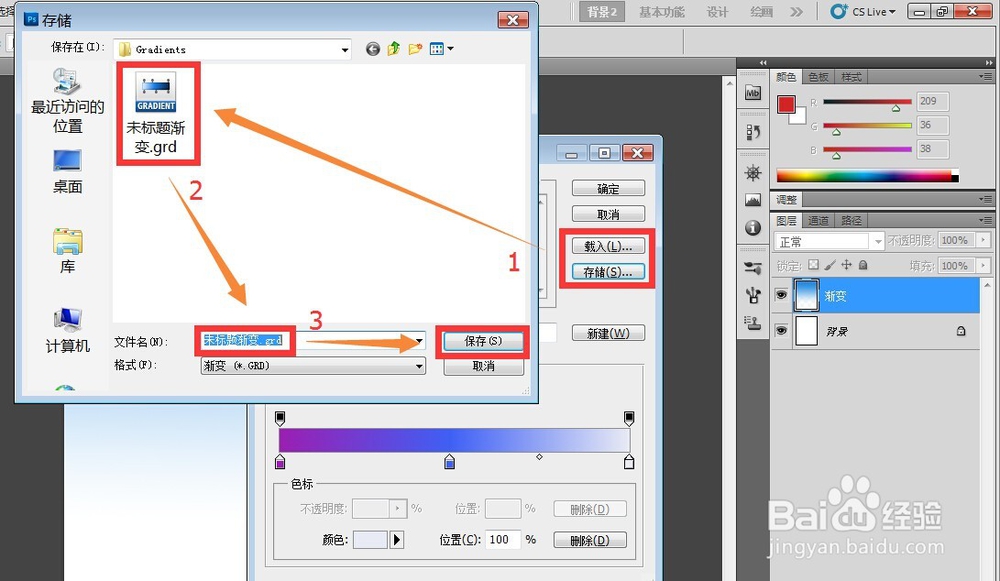Select Libraries in save dialog sidebar

coord(68,251)
